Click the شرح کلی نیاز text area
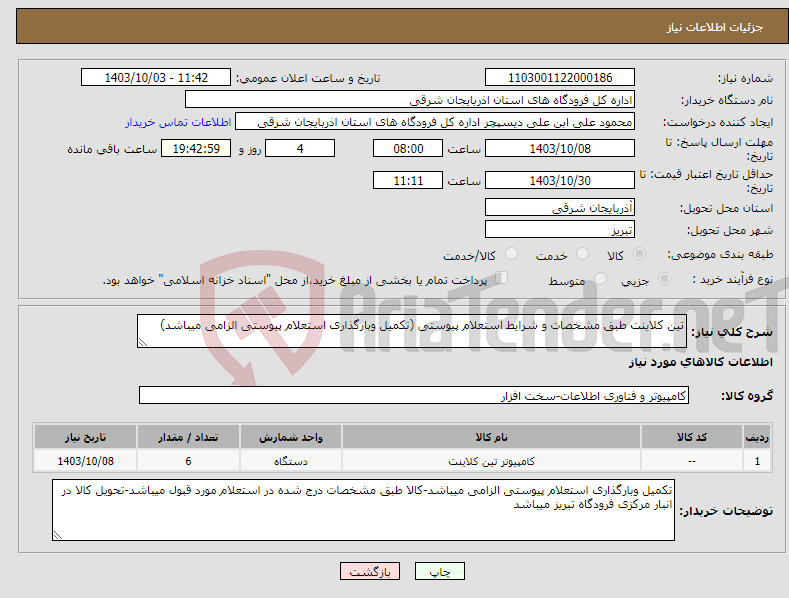Screen dimensions: 789x598 coord(412,331)
